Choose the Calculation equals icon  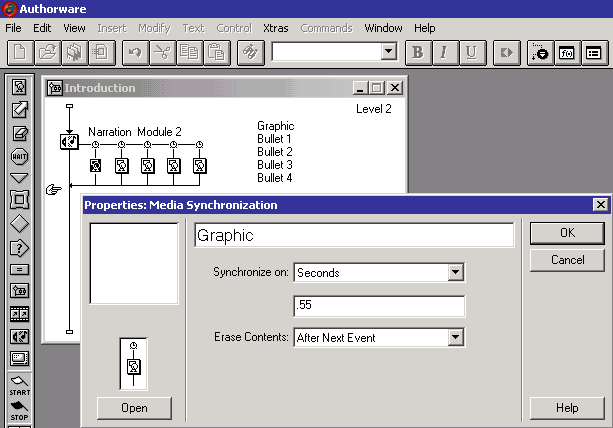(19, 269)
